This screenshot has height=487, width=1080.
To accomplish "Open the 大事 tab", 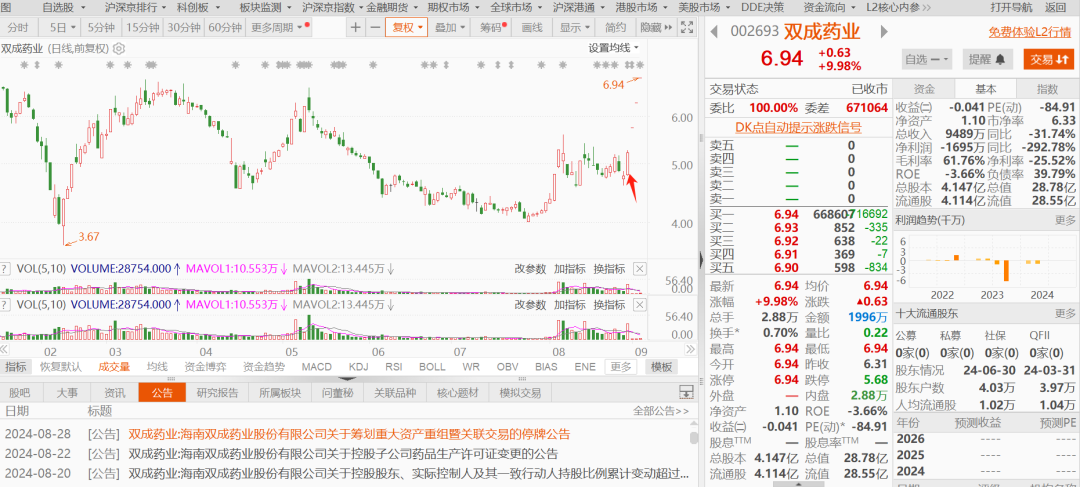I will point(67,393).
